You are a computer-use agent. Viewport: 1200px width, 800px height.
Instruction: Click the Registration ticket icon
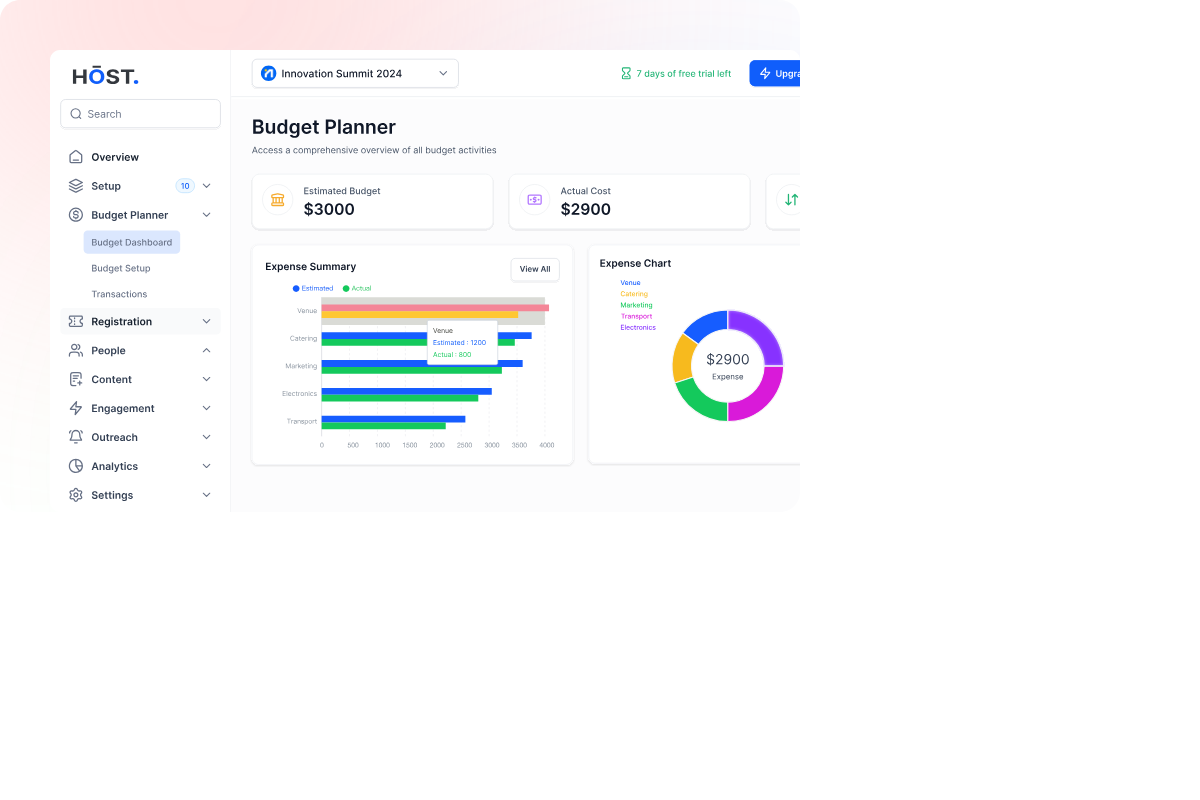point(76,321)
